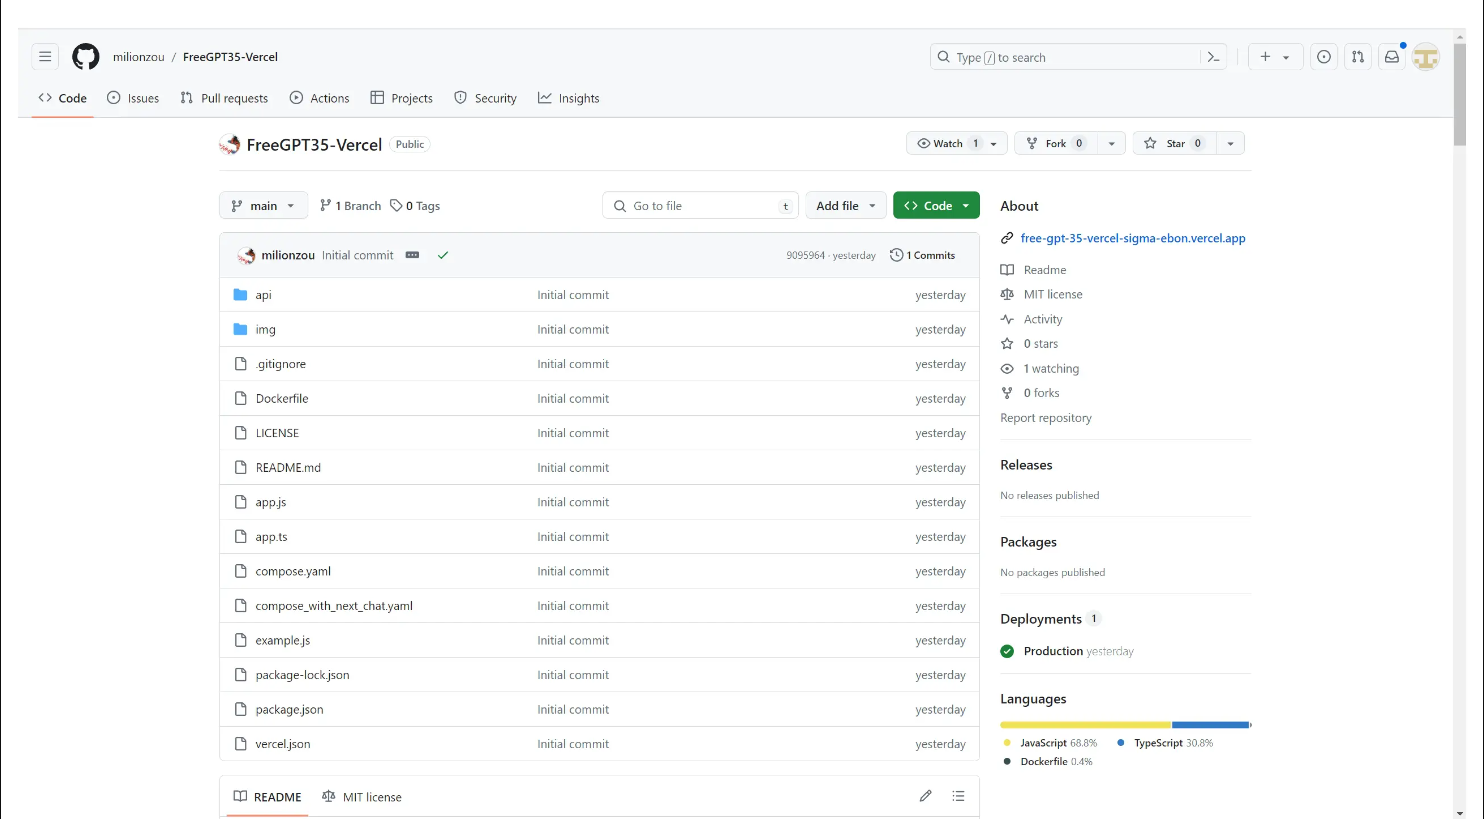Screen dimensions: 1484x819
Task: Open the img folder
Action: 265,329
